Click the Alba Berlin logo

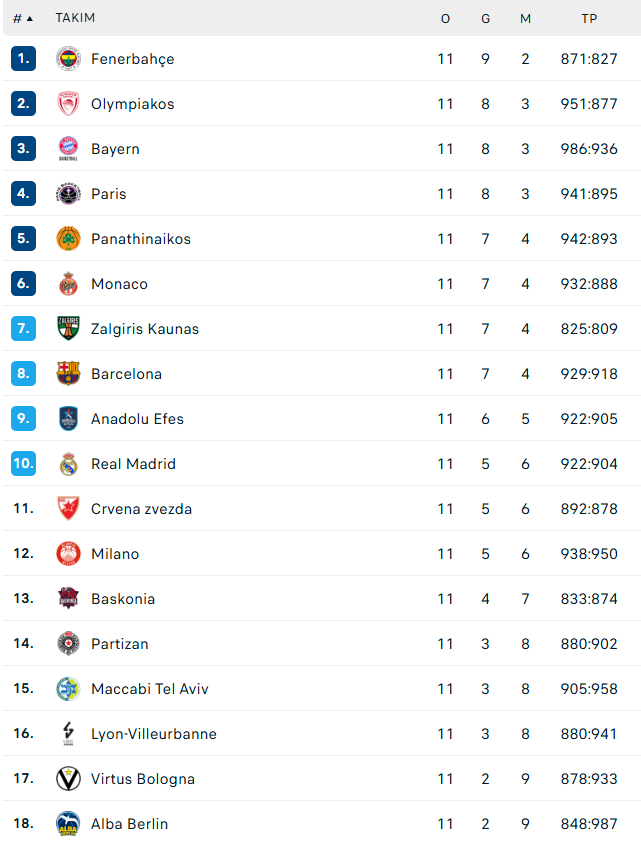[68, 824]
